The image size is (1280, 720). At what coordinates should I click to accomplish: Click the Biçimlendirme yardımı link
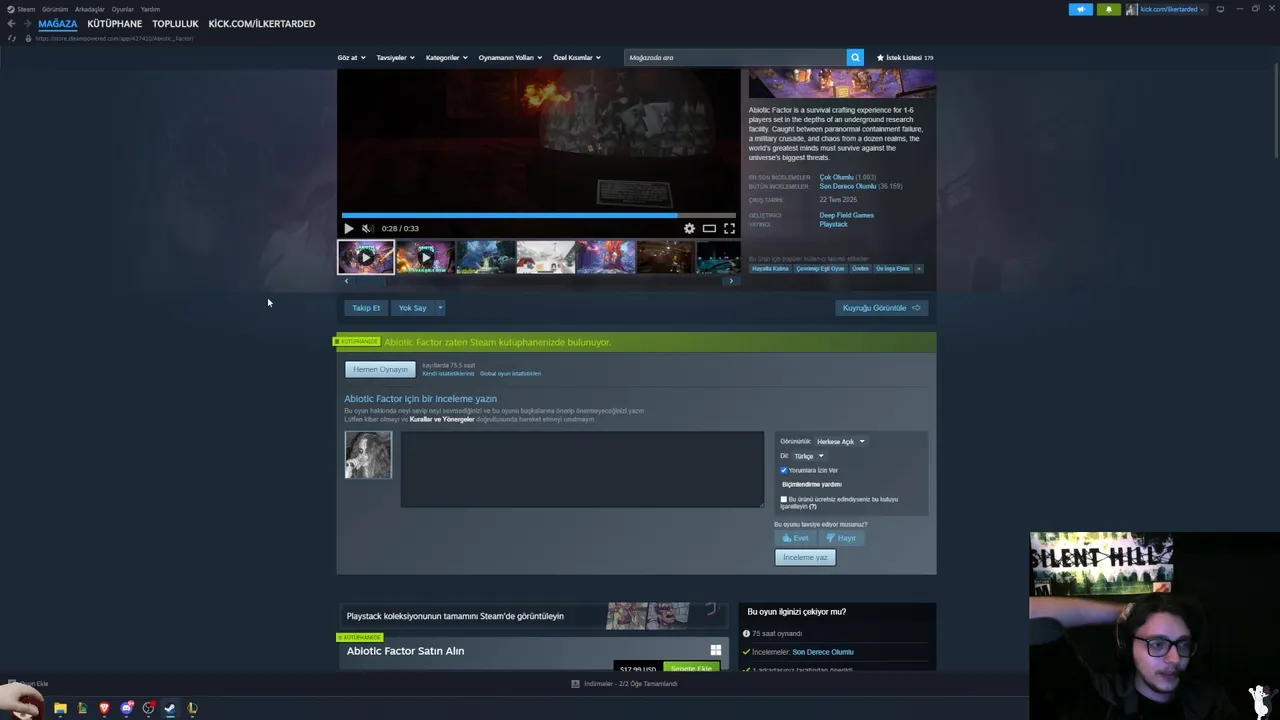click(811, 484)
